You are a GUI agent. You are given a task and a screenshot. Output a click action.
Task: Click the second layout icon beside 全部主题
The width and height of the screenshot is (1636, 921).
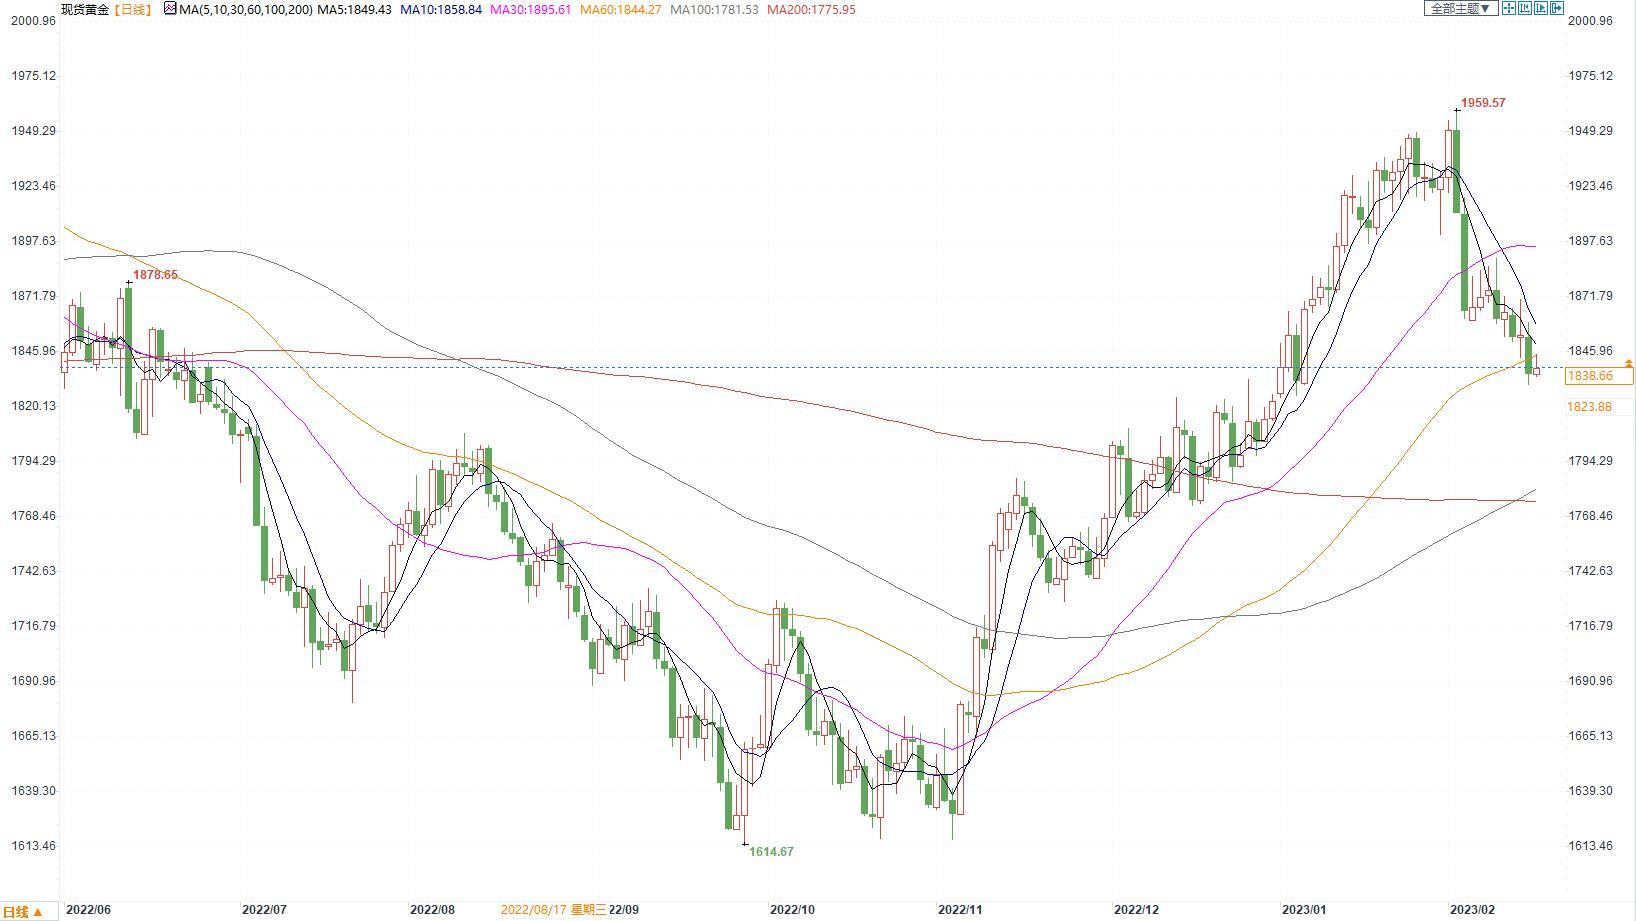pyautogui.click(x=1524, y=8)
